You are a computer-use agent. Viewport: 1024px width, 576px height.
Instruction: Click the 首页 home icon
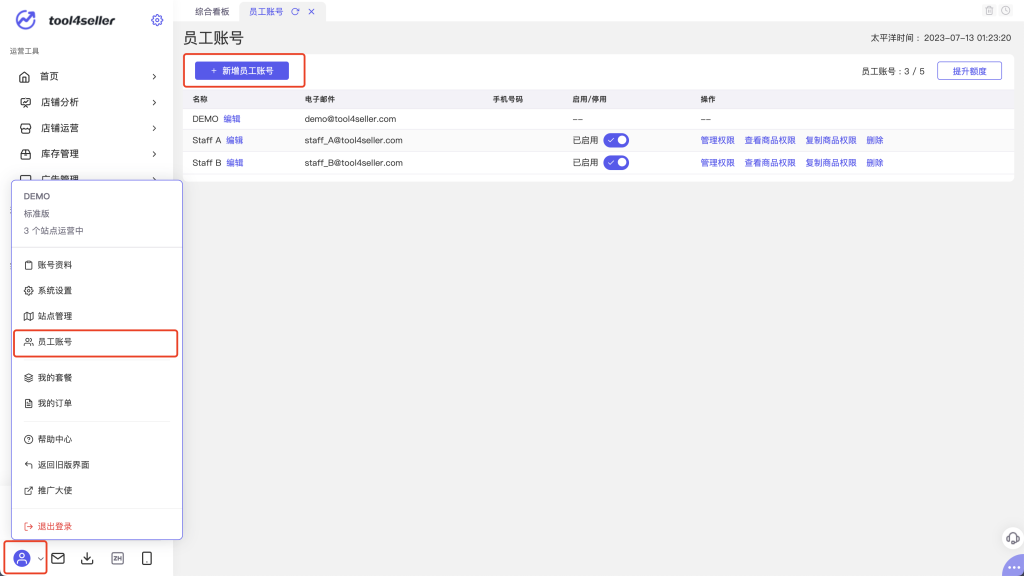(x=24, y=77)
